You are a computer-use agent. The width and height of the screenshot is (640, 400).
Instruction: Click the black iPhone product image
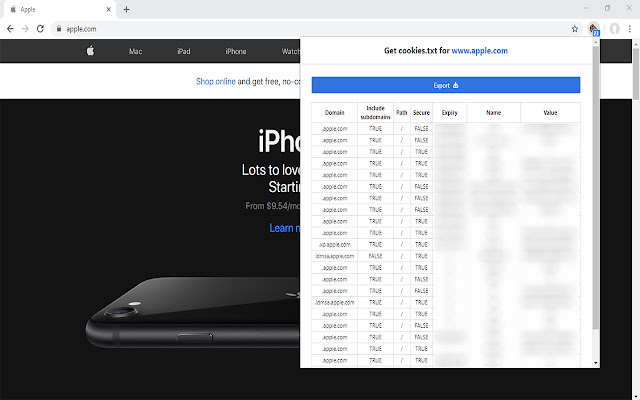point(192,312)
